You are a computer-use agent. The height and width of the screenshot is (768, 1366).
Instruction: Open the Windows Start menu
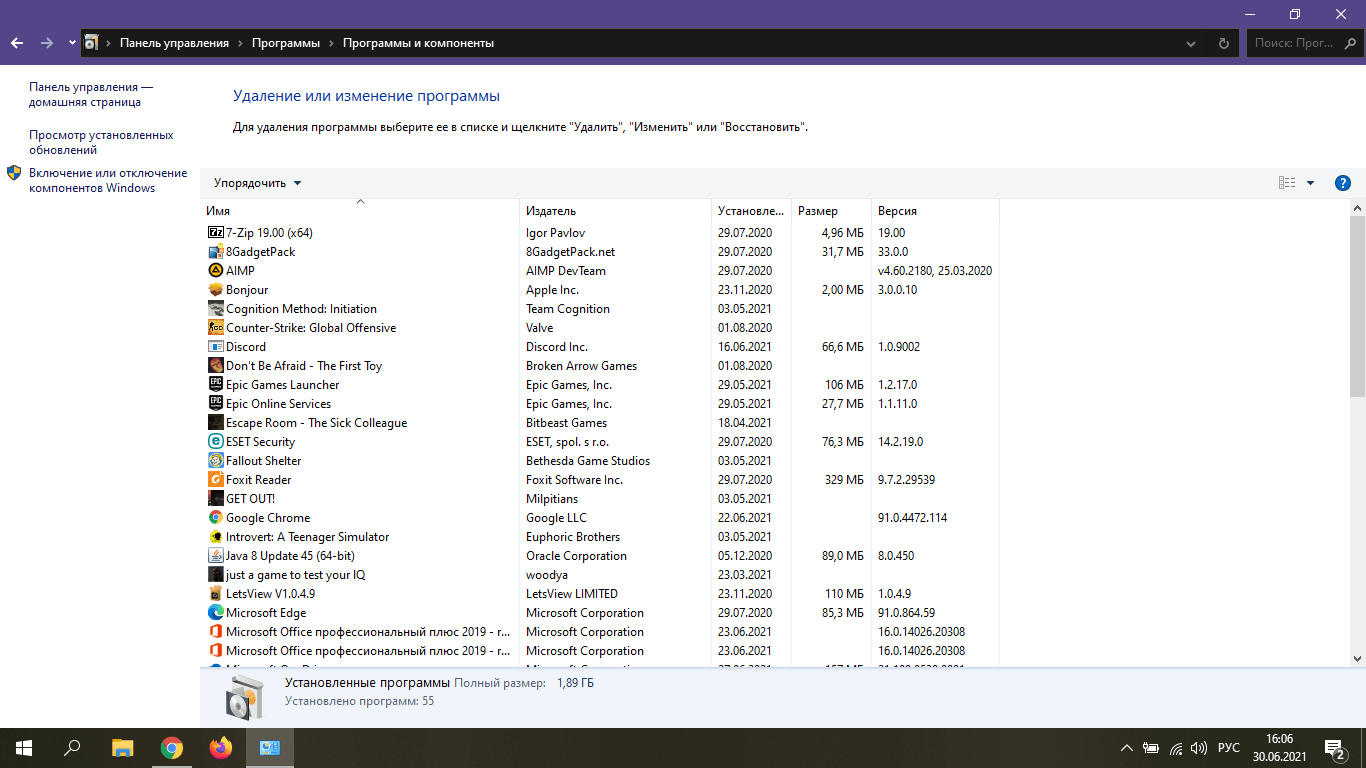(24, 748)
